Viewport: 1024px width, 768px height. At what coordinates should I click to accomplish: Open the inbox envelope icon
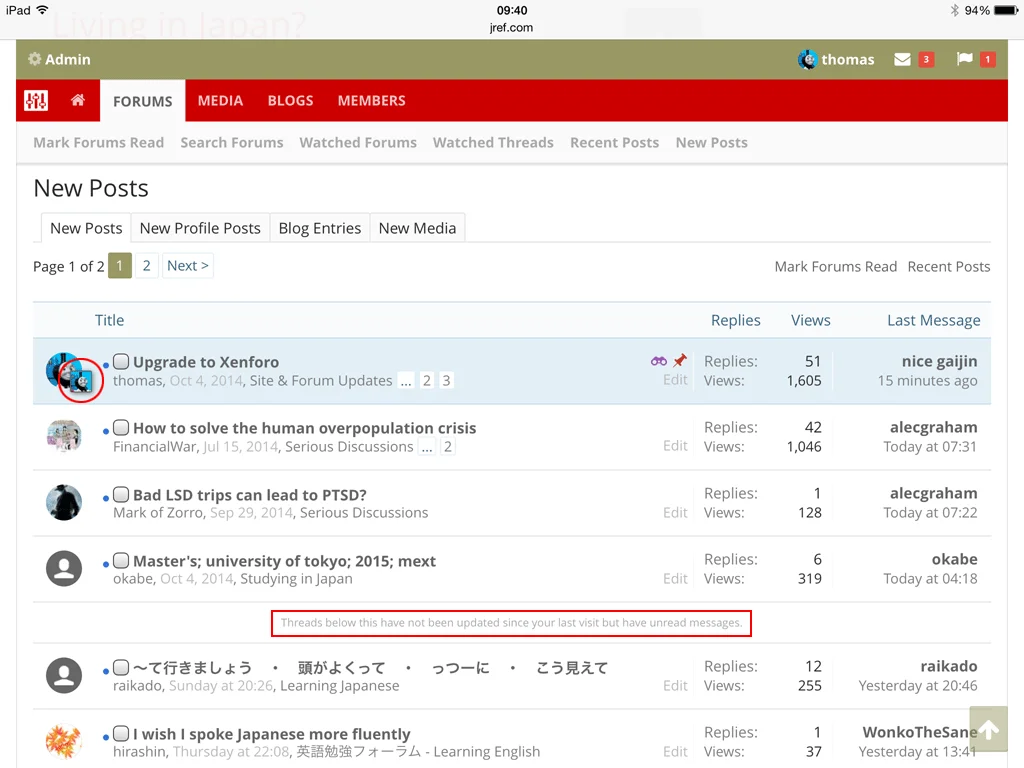click(903, 59)
